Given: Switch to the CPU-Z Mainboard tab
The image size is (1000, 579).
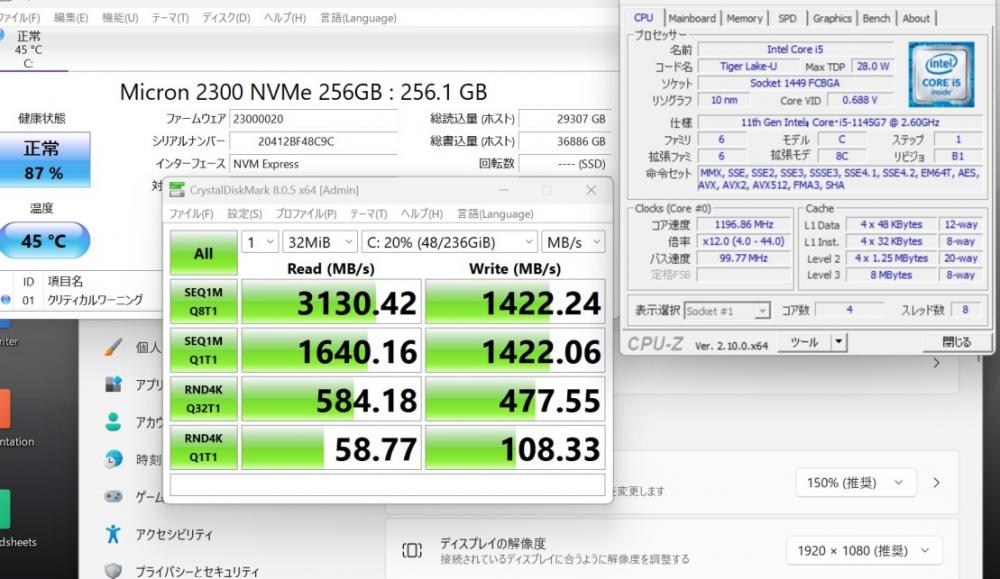Looking at the screenshot, I should point(692,18).
